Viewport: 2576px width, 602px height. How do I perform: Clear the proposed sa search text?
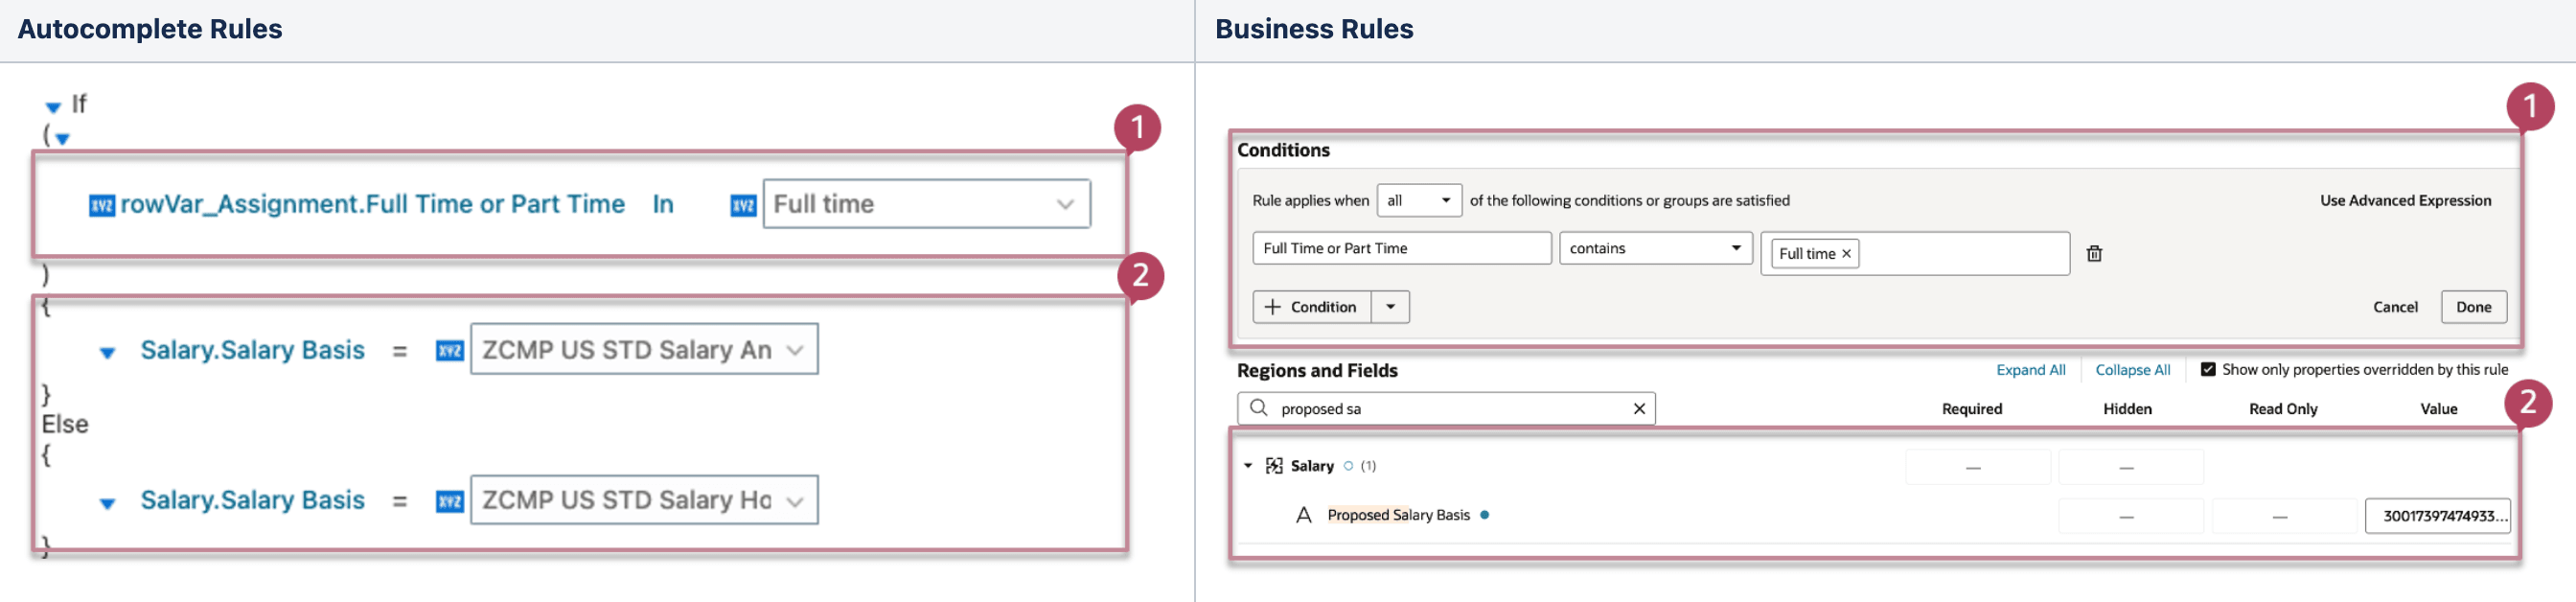point(1639,409)
